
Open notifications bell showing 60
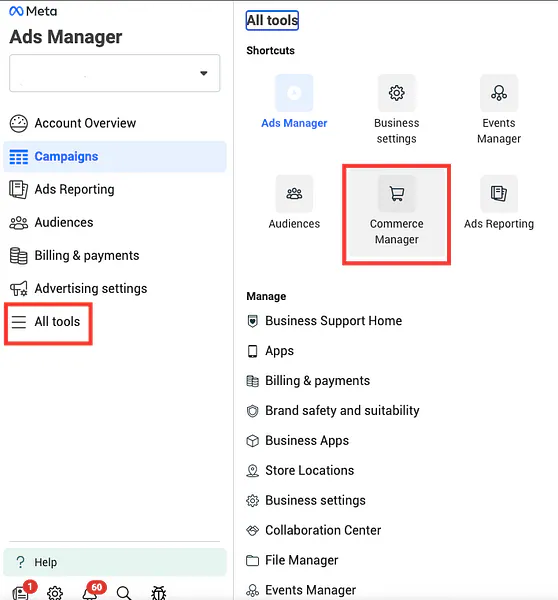pos(93,591)
